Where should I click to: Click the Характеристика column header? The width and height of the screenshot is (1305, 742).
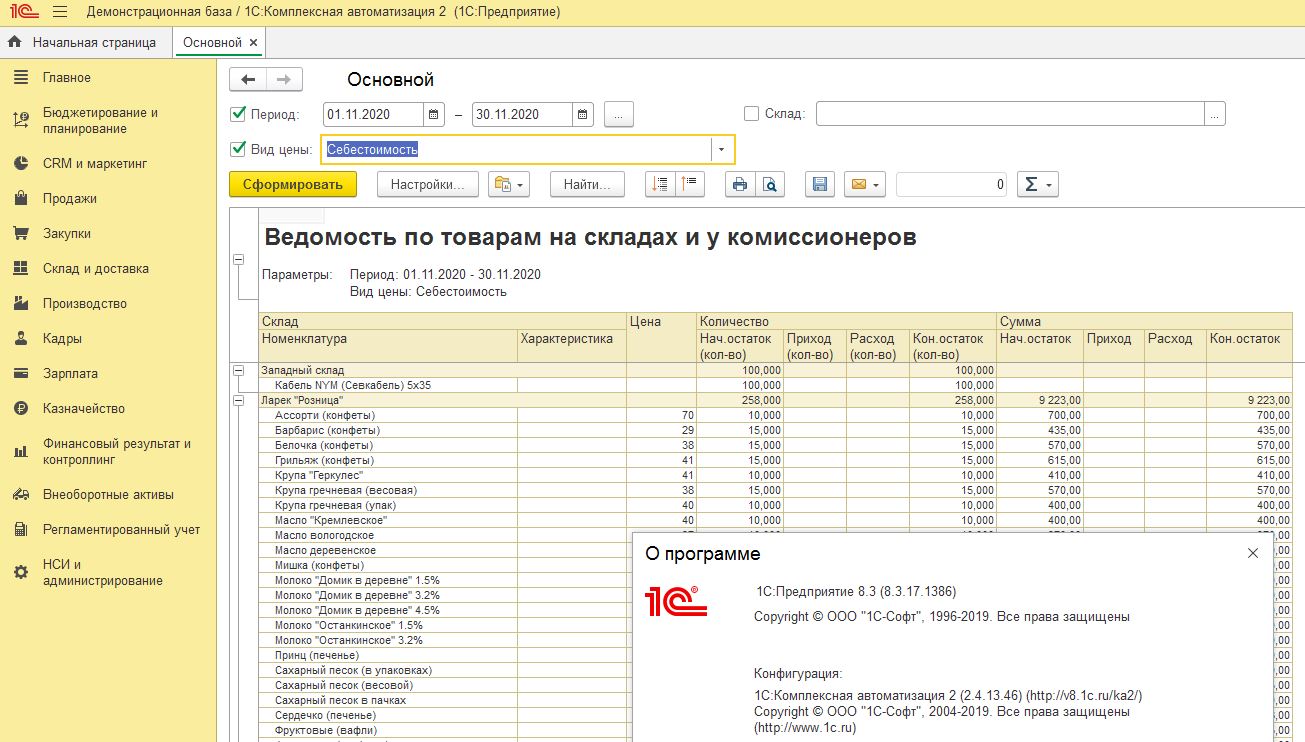pyautogui.click(x=572, y=346)
